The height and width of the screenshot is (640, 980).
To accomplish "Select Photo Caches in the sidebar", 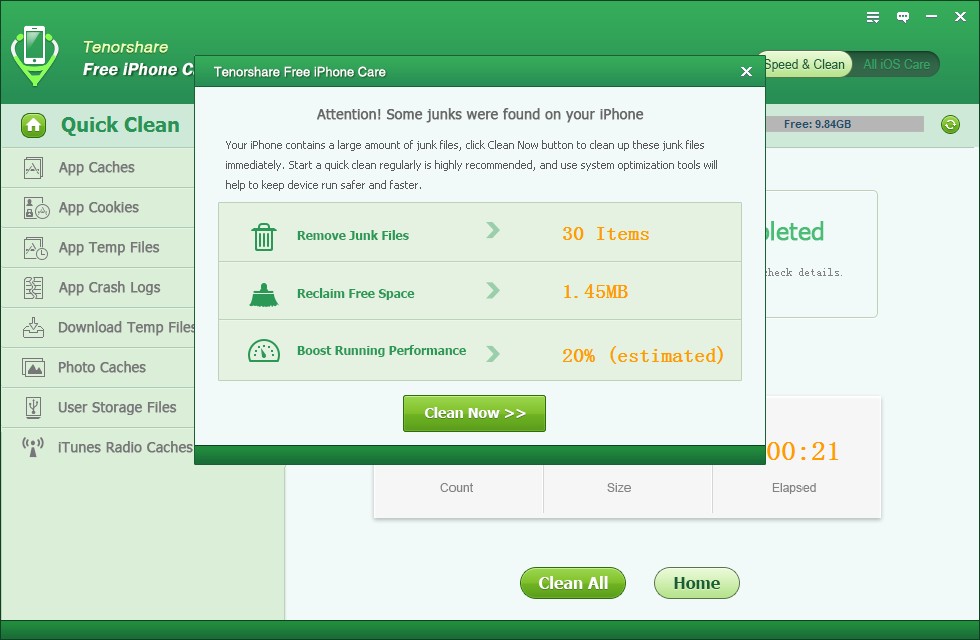I will pyautogui.click(x=99, y=368).
